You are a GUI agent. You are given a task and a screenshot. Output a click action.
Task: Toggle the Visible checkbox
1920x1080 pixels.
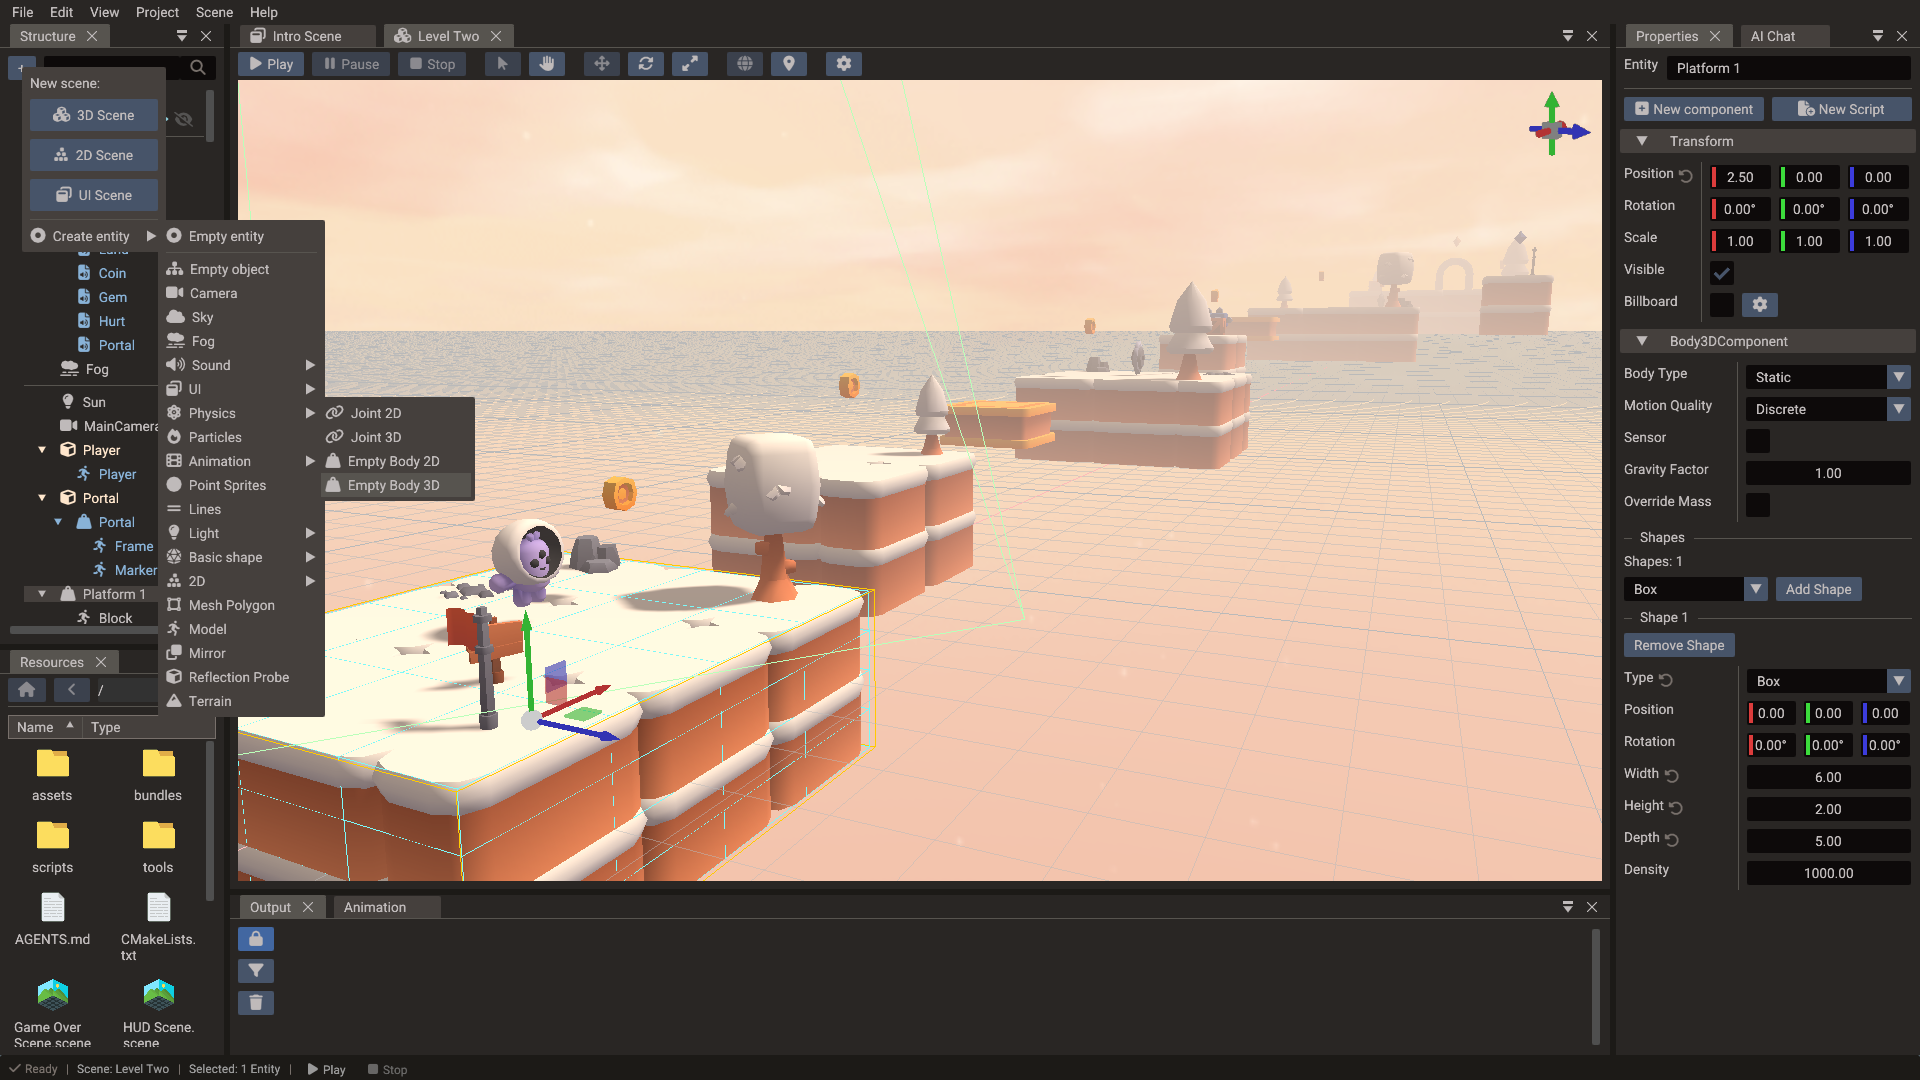(1722, 273)
